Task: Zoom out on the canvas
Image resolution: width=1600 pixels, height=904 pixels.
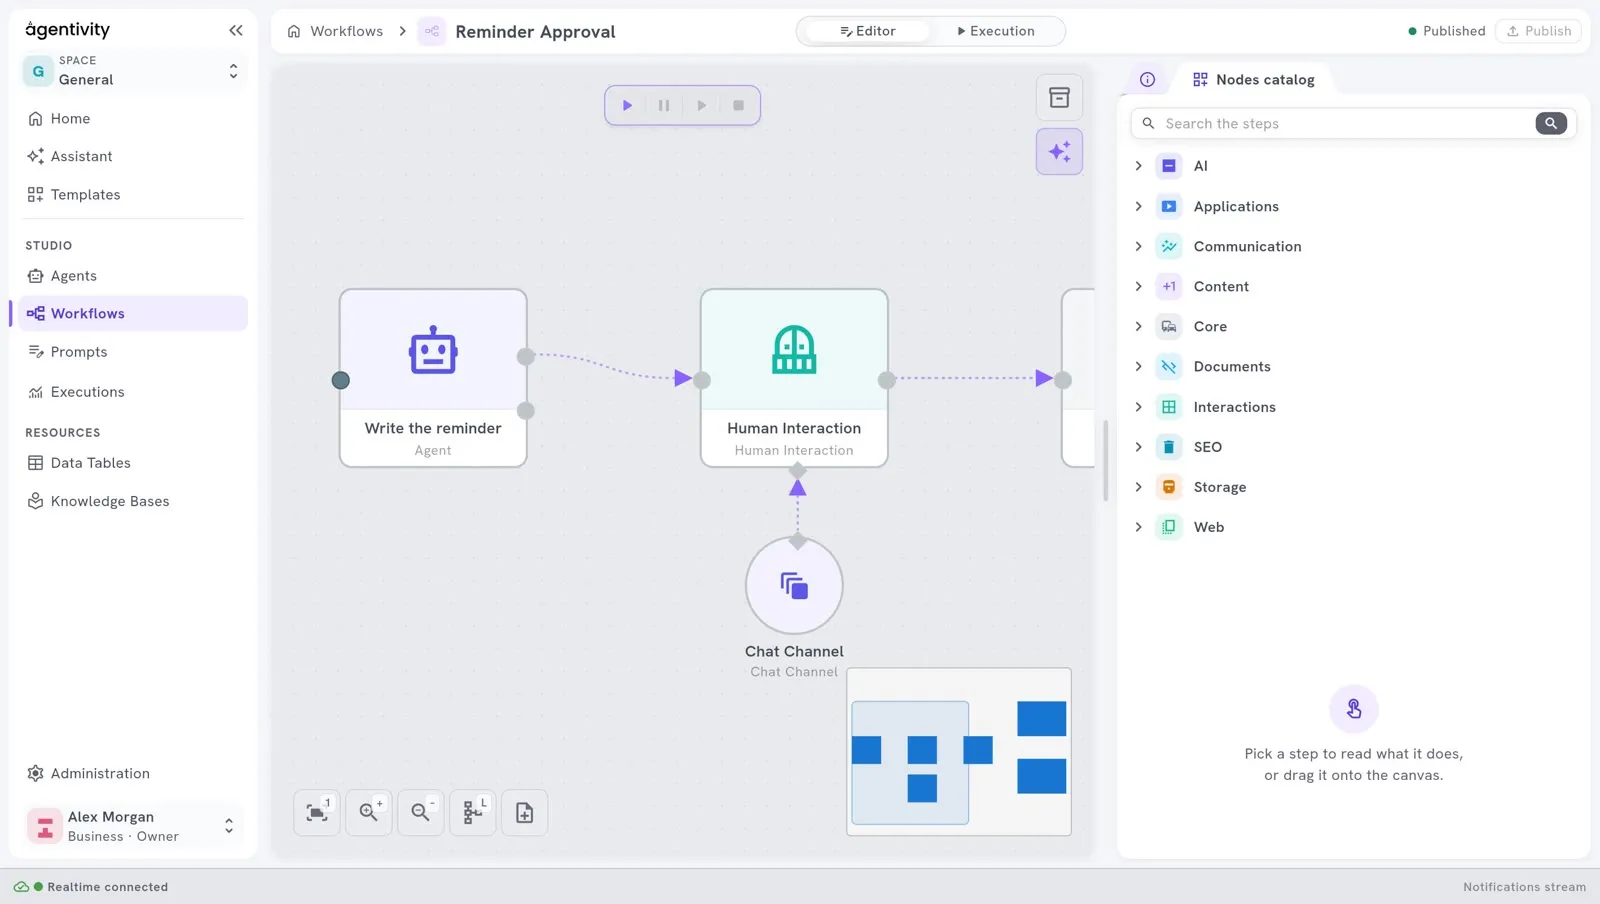Action: point(421,813)
